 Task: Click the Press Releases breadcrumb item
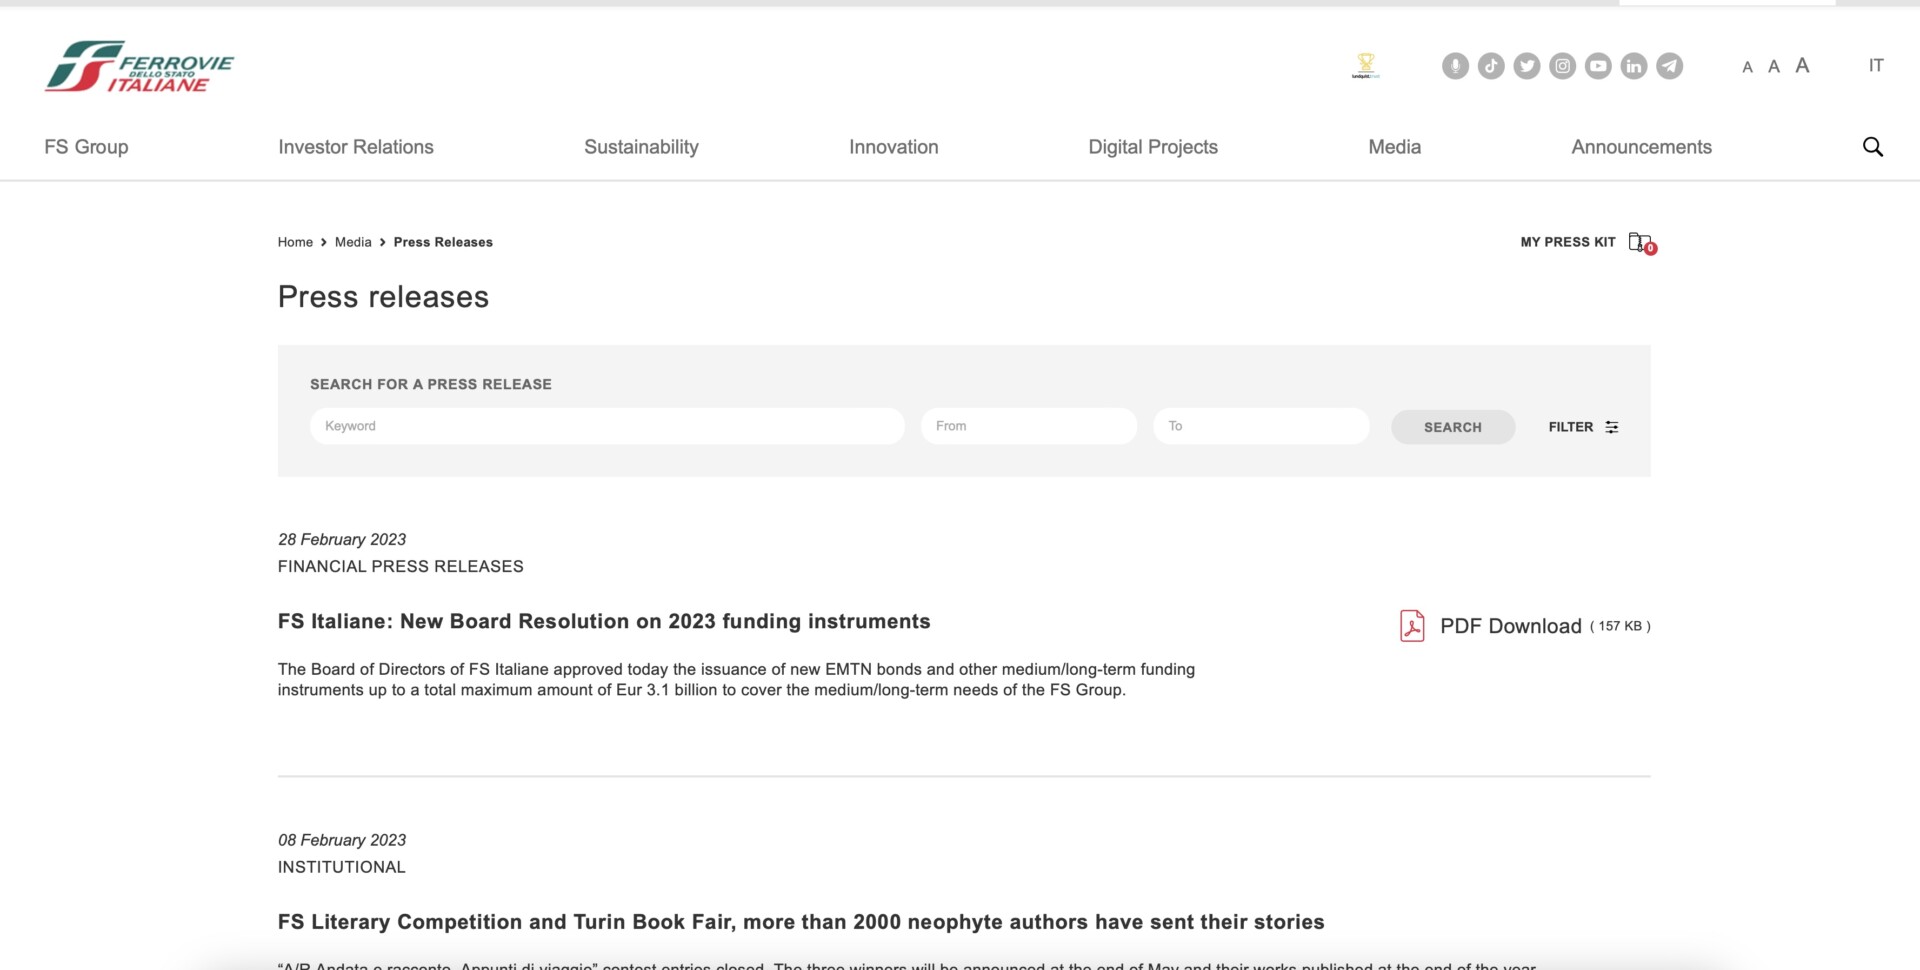click(443, 242)
